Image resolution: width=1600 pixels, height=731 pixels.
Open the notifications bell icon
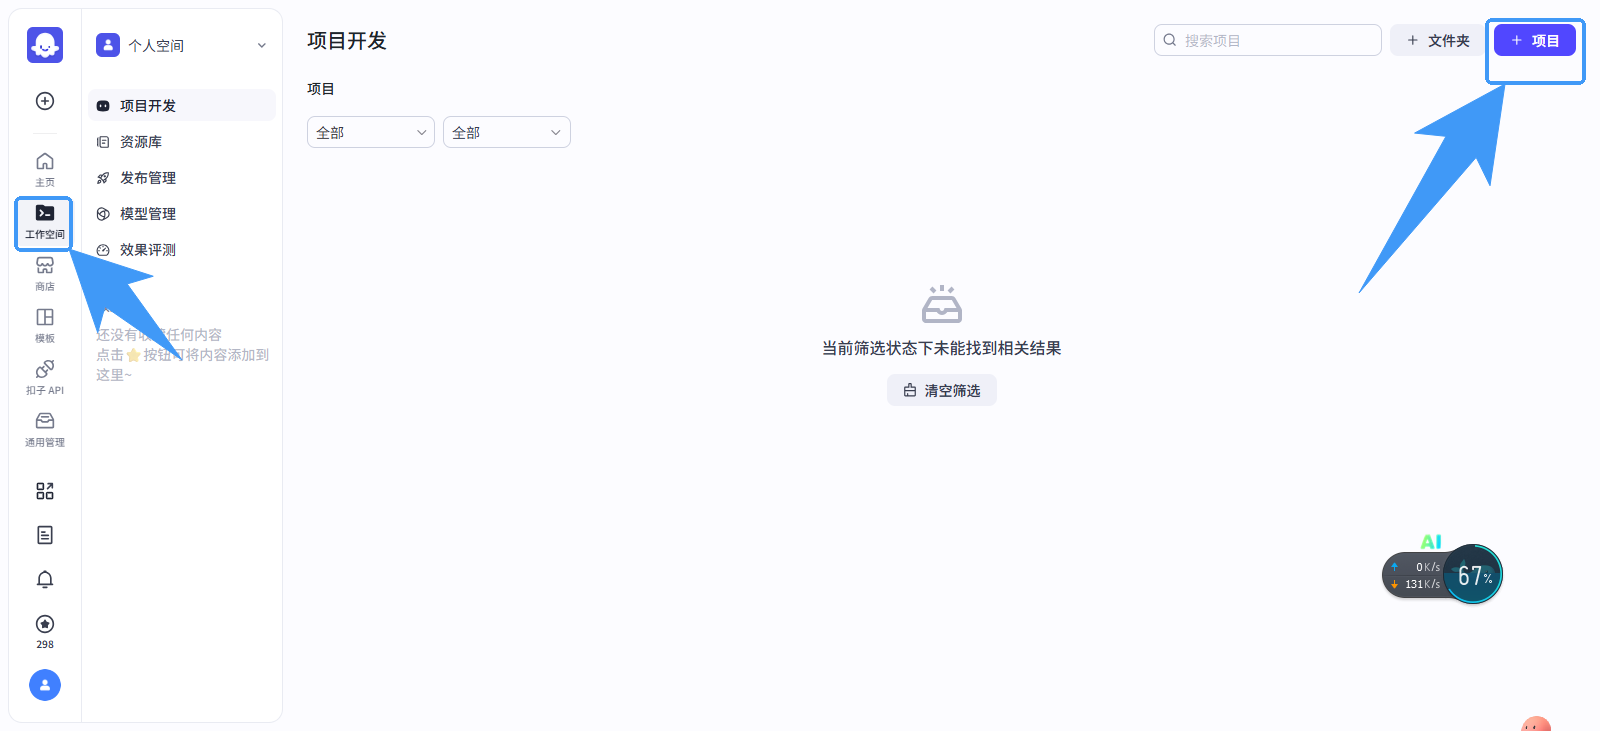[x=45, y=579]
